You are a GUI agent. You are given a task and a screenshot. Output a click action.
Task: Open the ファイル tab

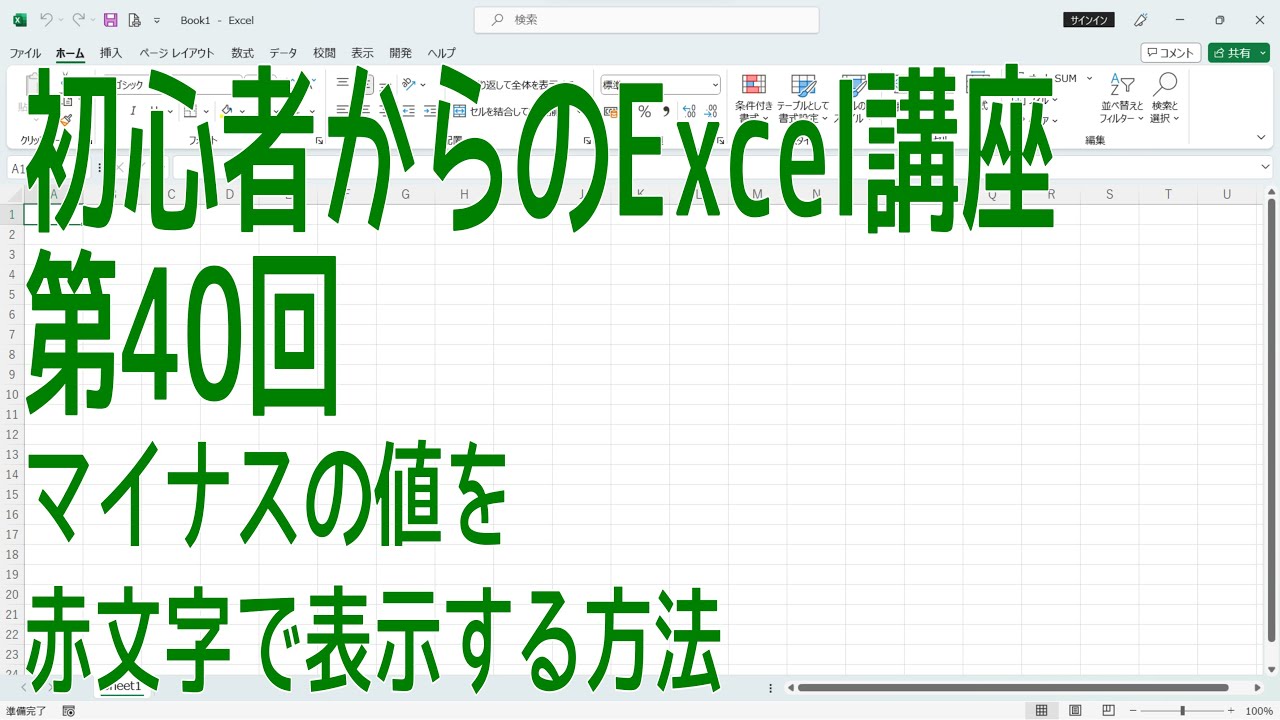(x=25, y=53)
